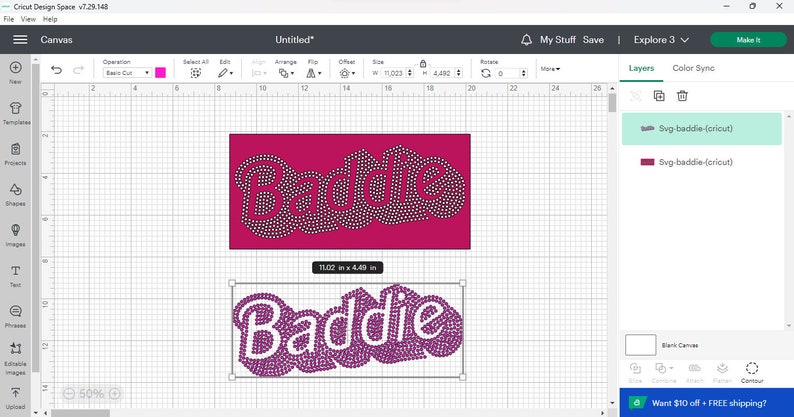
Task: Zoom out the canvas with minus
Action: [69, 394]
